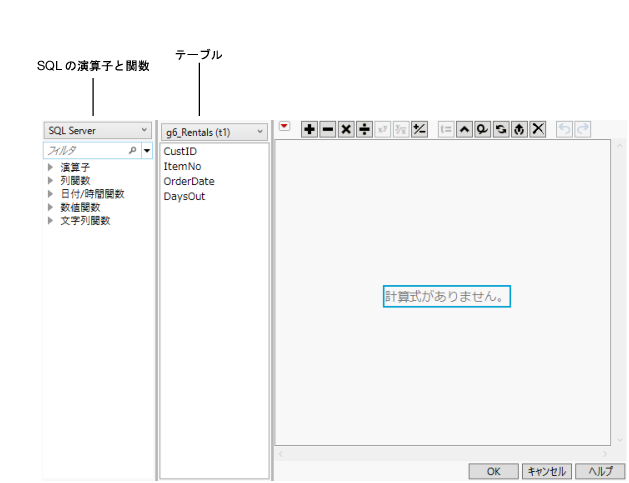The width and height of the screenshot is (629, 483).
Task: Click the root (y-th root of x) button
Action: coord(401,130)
